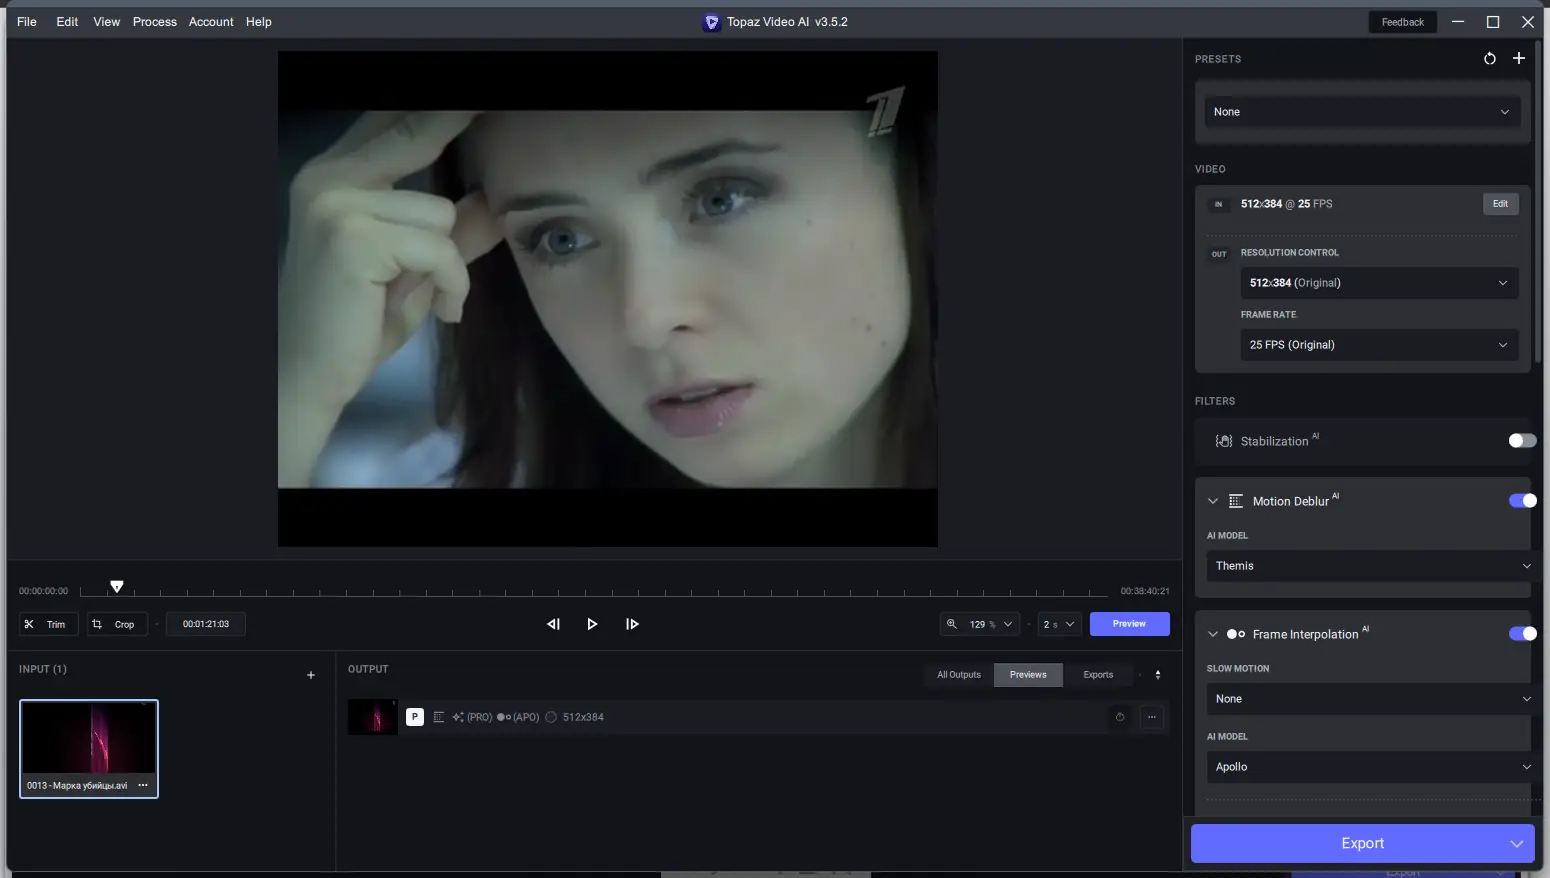Click the timeline playhead marker
Screen dimensions: 1550x878
[x=117, y=587]
